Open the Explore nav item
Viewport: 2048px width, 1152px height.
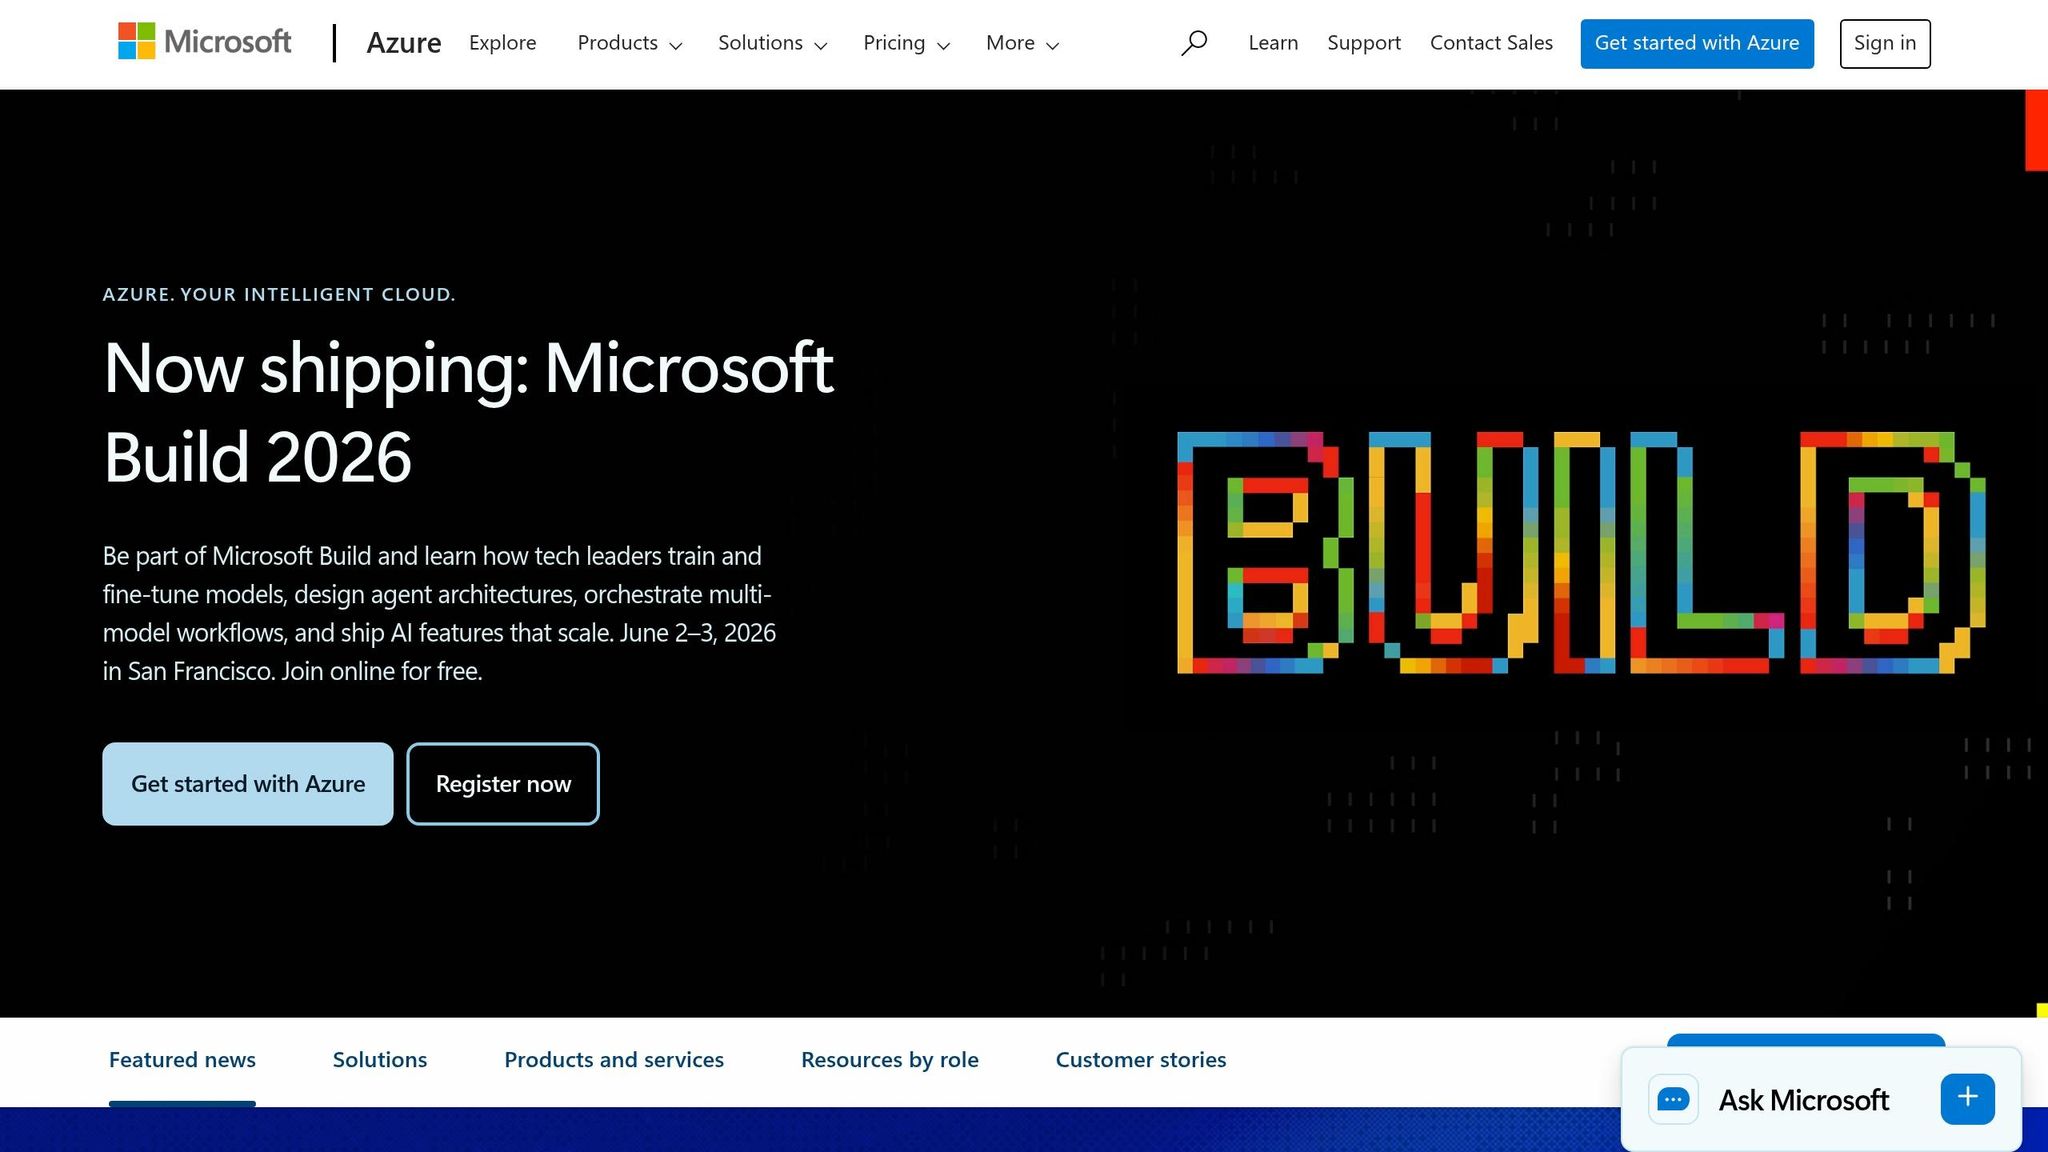coord(502,43)
